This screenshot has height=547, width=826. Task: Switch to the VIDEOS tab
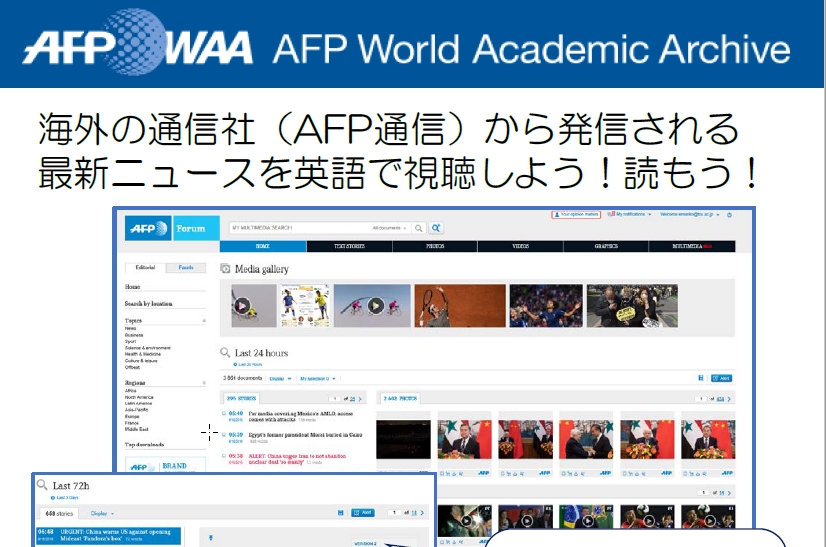pos(520,246)
